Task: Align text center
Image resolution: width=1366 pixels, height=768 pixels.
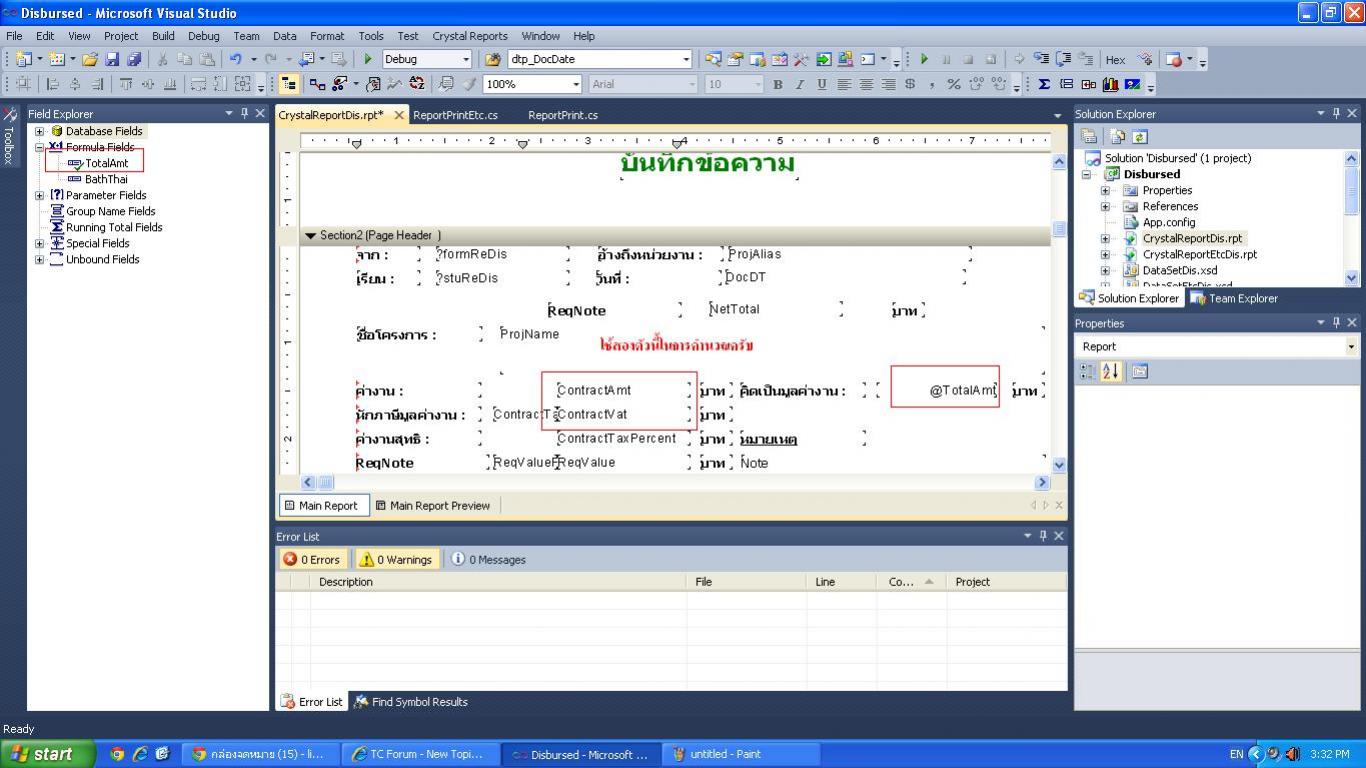Action: click(x=866, y=84)
